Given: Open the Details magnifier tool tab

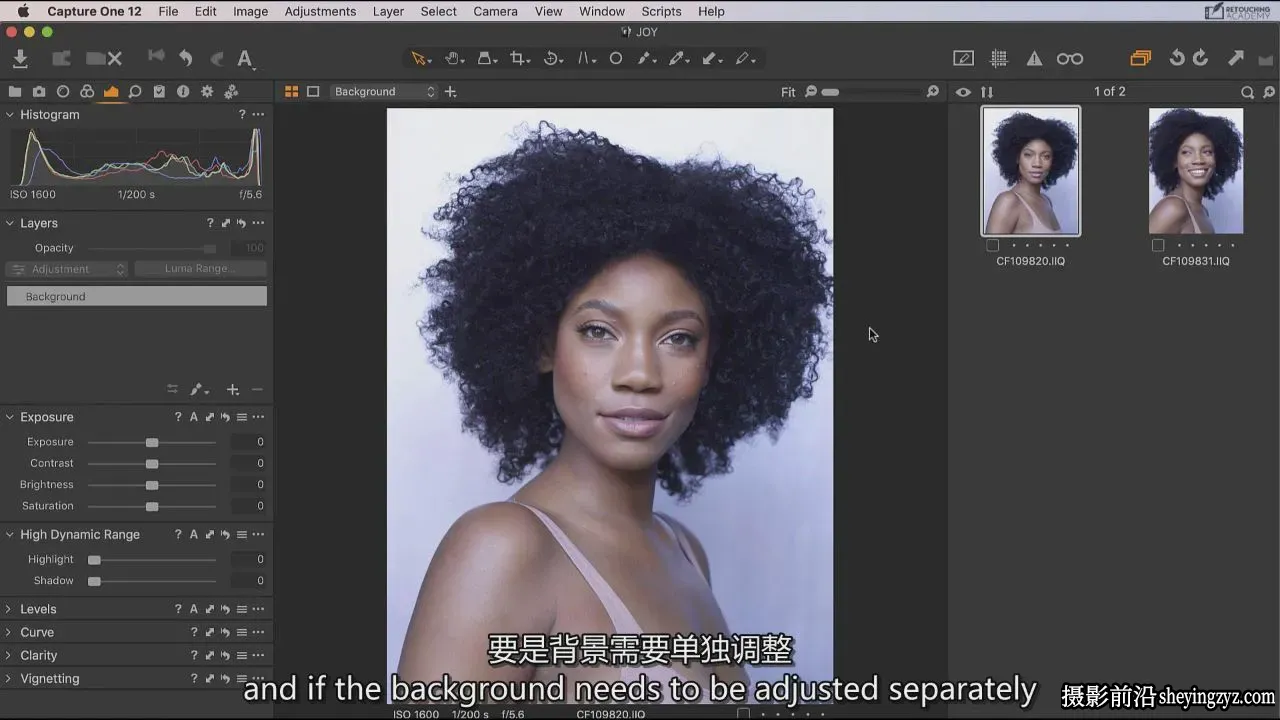Looking at the screenshot, I should (135, 92).
